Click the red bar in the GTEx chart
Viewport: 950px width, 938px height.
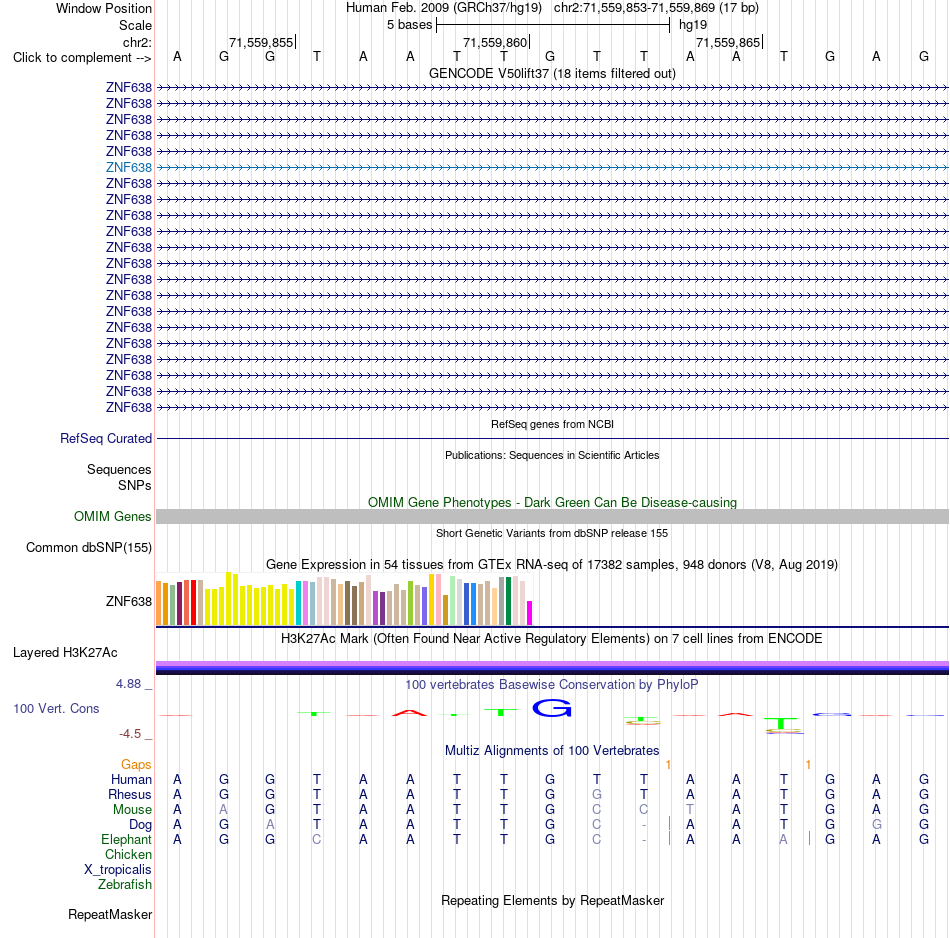point(194,602)
